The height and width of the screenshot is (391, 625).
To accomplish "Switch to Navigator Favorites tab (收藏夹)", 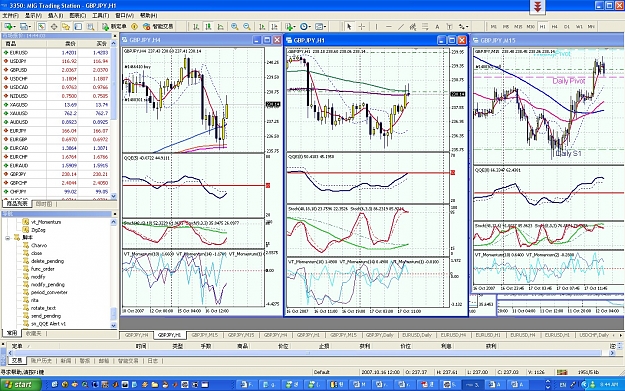I will (33, 333).
